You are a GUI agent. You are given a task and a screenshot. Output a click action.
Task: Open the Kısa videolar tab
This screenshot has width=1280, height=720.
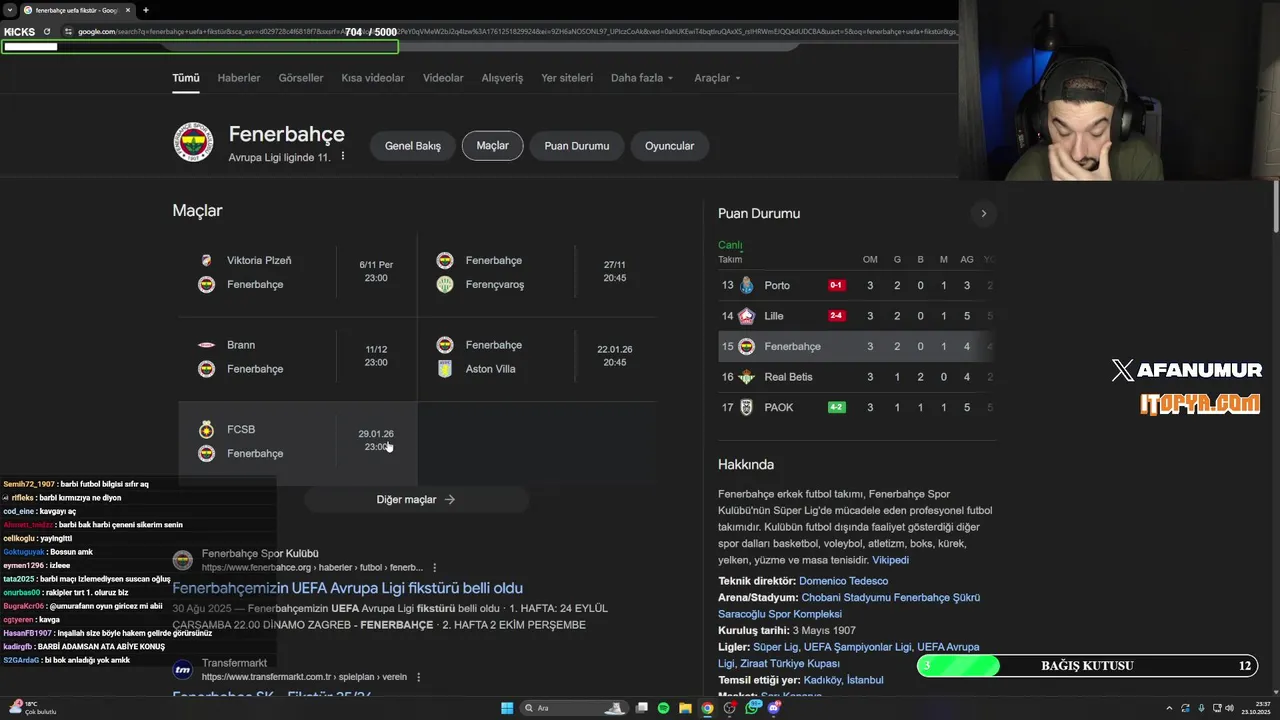[x=373, y=78]
